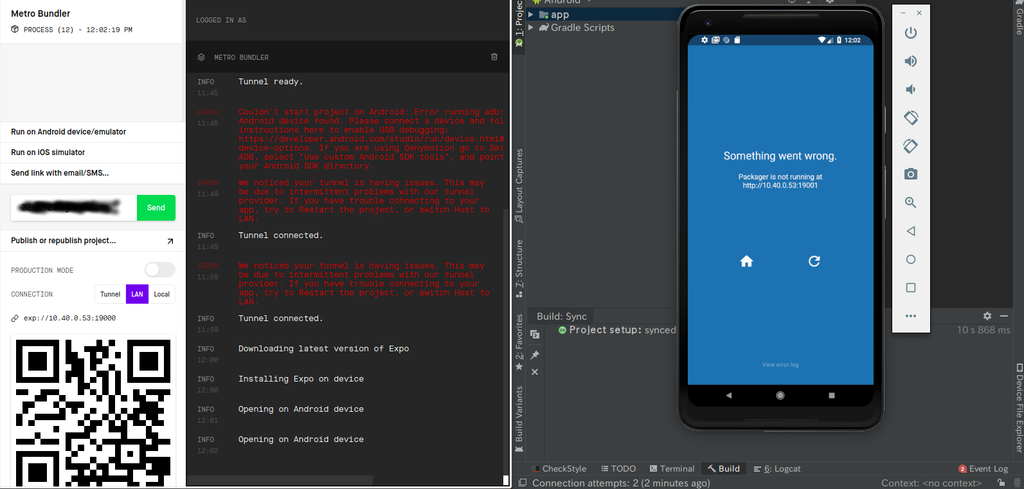Image resolution: width=1024 pixels, height=489 pixels.
Task: Click the green Send button
Action: click(x=156, y=208)
